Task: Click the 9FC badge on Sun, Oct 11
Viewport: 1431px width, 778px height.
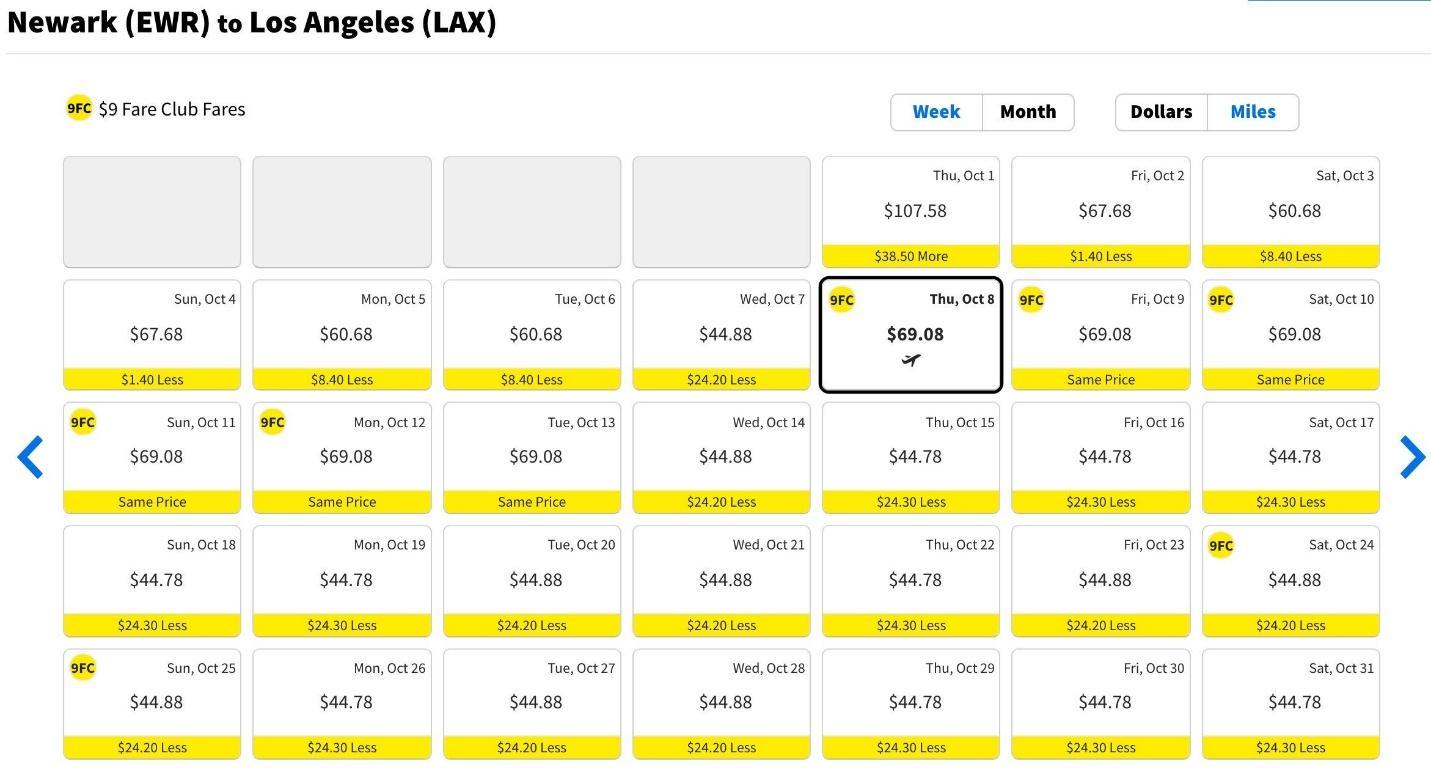Action: coord(83,422)
